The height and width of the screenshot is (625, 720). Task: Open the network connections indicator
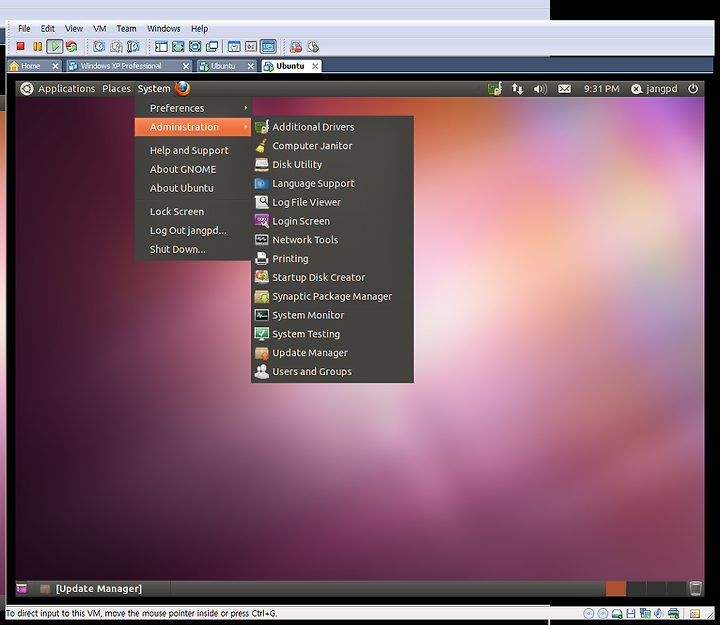517,89
